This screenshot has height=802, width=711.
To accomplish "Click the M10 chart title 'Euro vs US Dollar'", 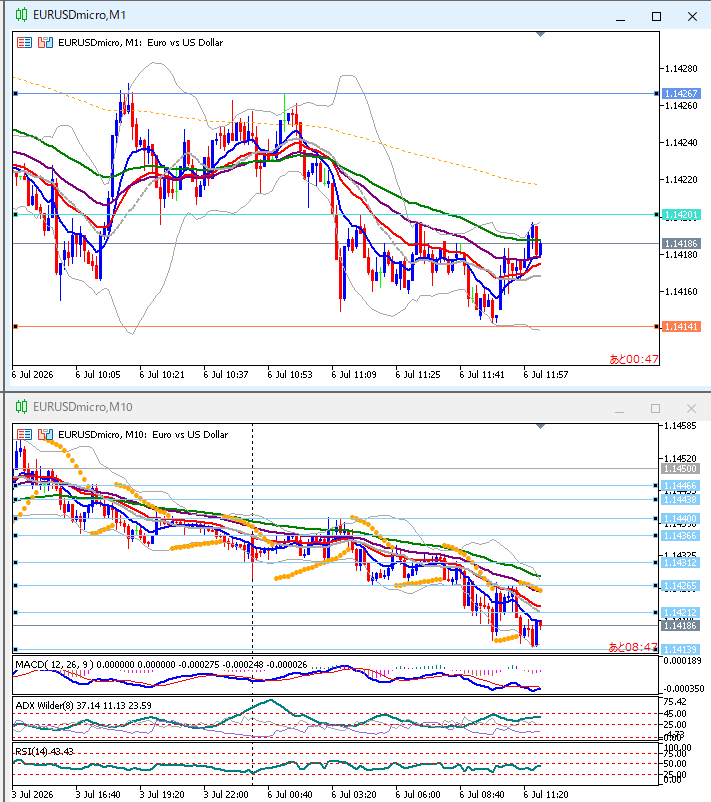I will coord(190,434).
